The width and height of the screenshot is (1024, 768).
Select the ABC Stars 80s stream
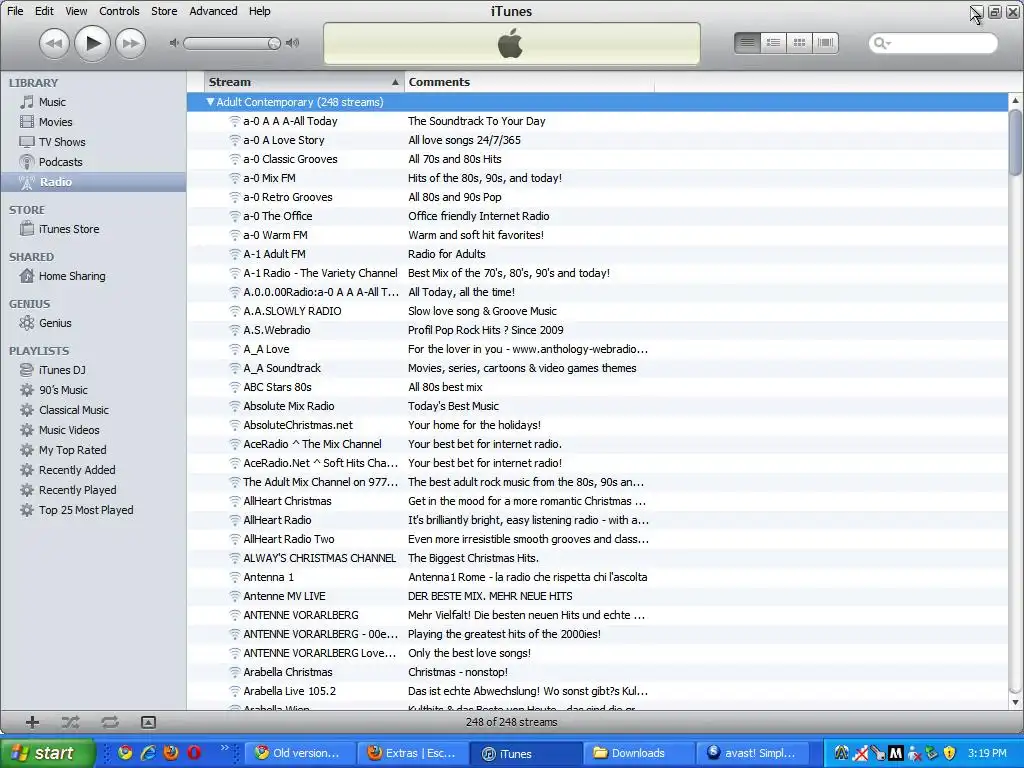point(598,387)
